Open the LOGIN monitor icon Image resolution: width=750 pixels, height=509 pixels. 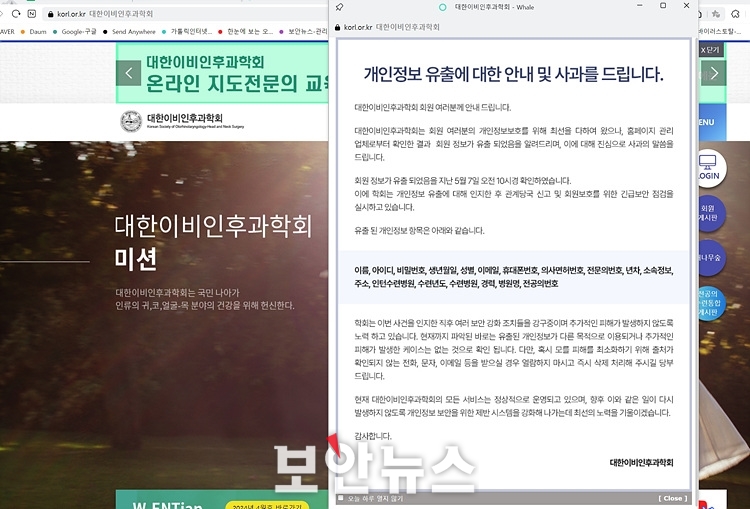tap(710, 168)
